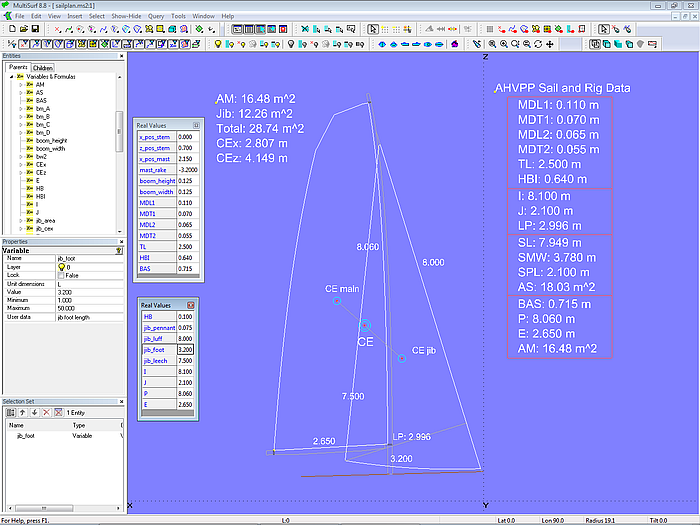Close the lower Real Values window
Image resolution: width=700 pixels, height=525 pixels.
click(x=191, y=304)
